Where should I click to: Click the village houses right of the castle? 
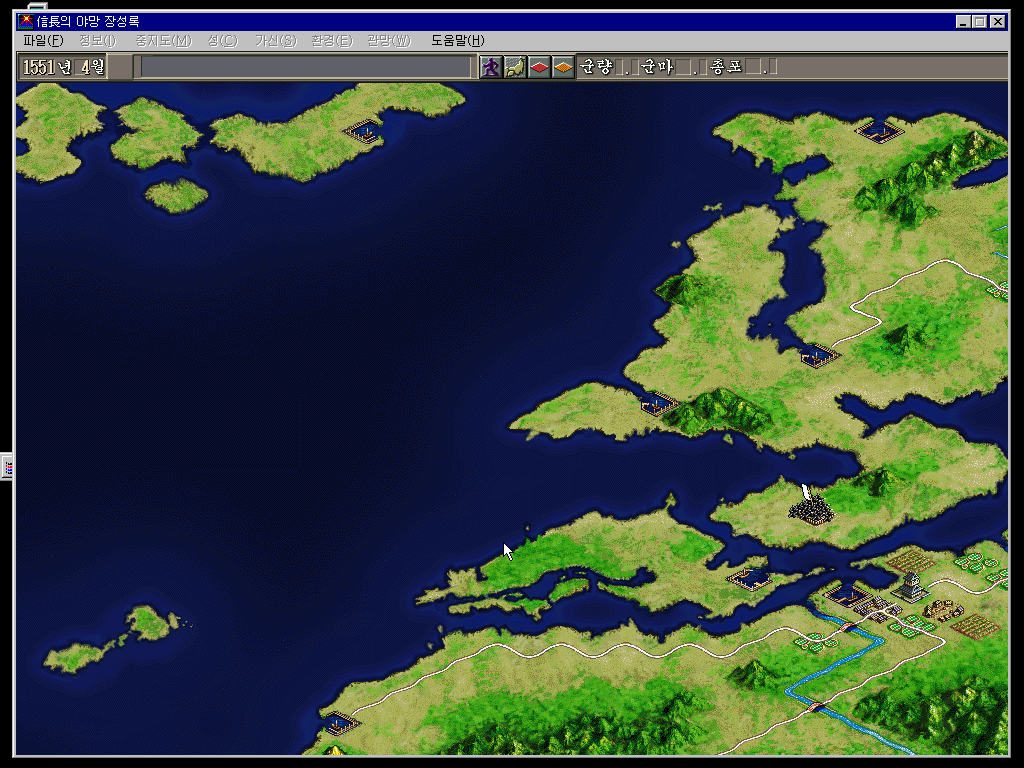click(x=942, y=610)
